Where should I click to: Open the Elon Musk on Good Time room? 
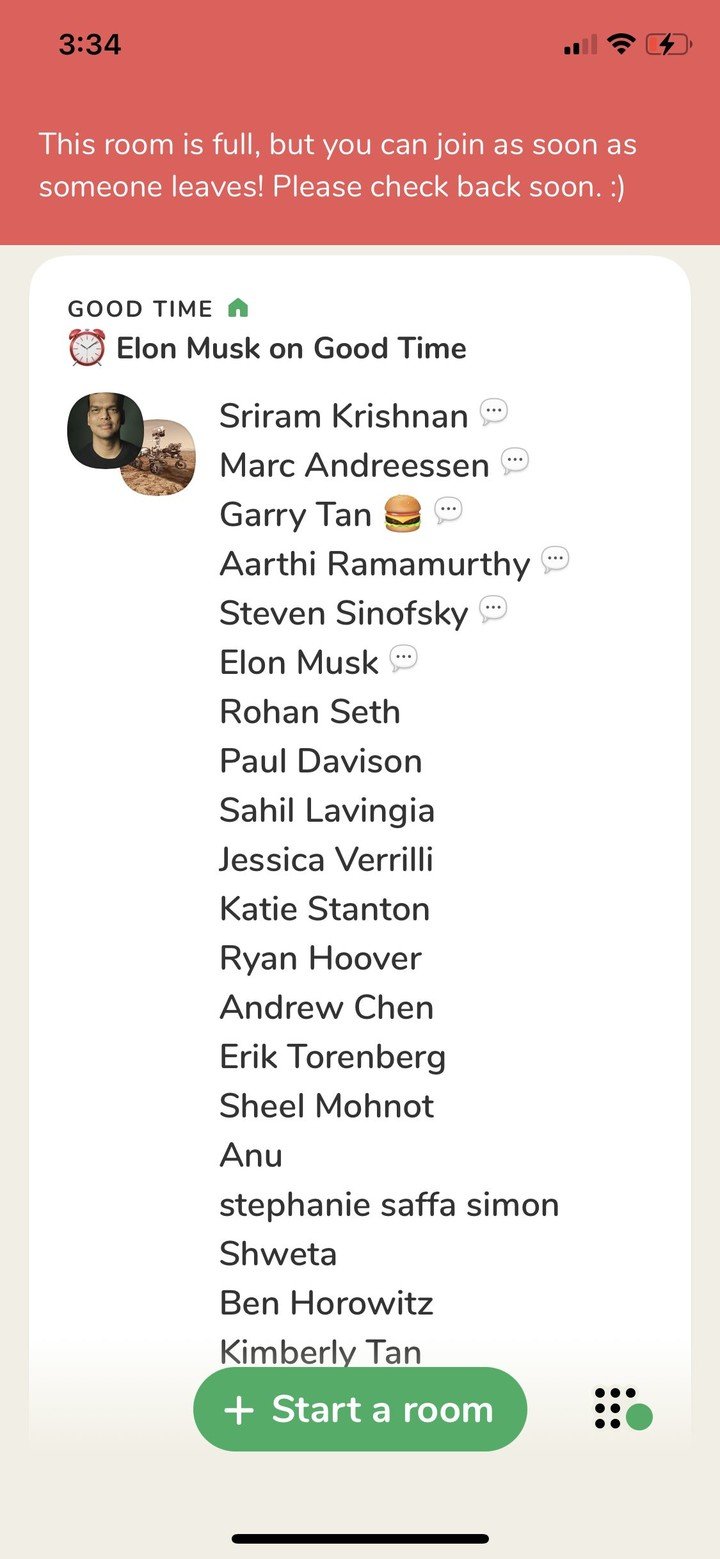291,349
